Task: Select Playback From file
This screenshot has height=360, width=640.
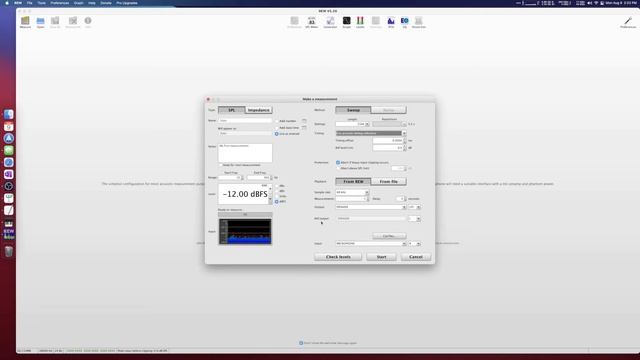Action: pyautogui.click(x=389, y=182)
